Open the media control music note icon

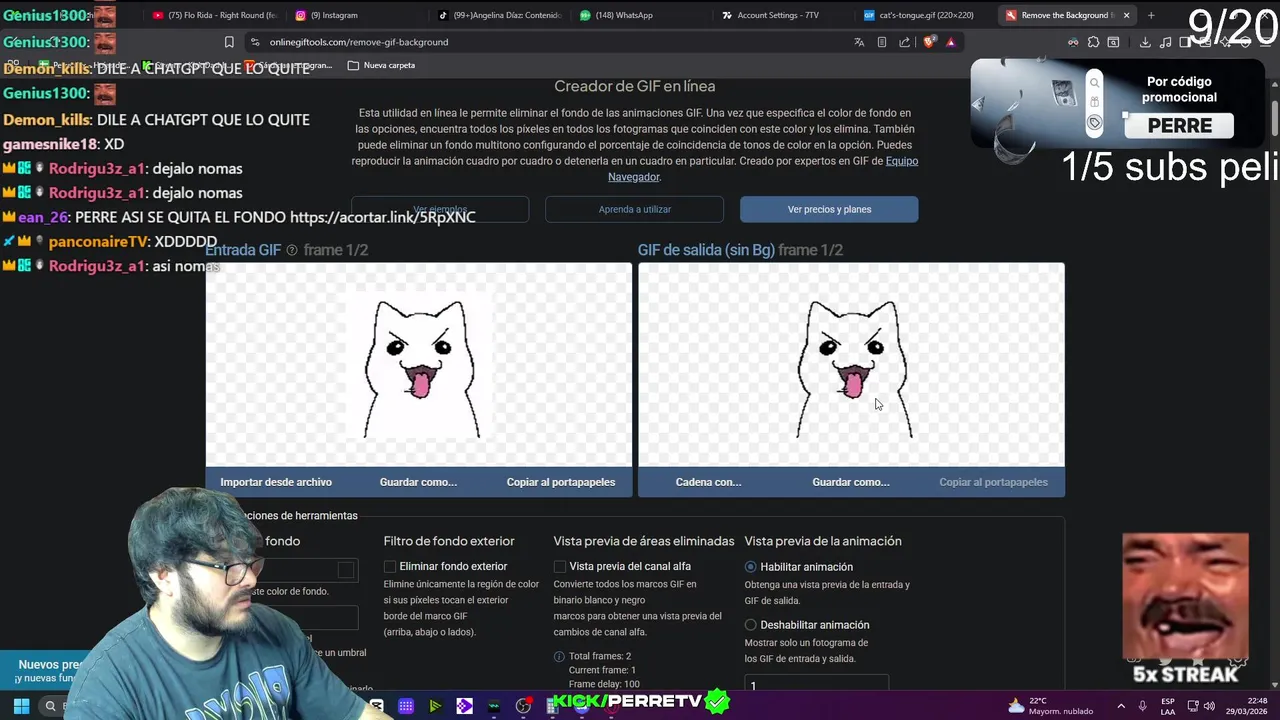pyautogui.click(x=1165, y=42)
